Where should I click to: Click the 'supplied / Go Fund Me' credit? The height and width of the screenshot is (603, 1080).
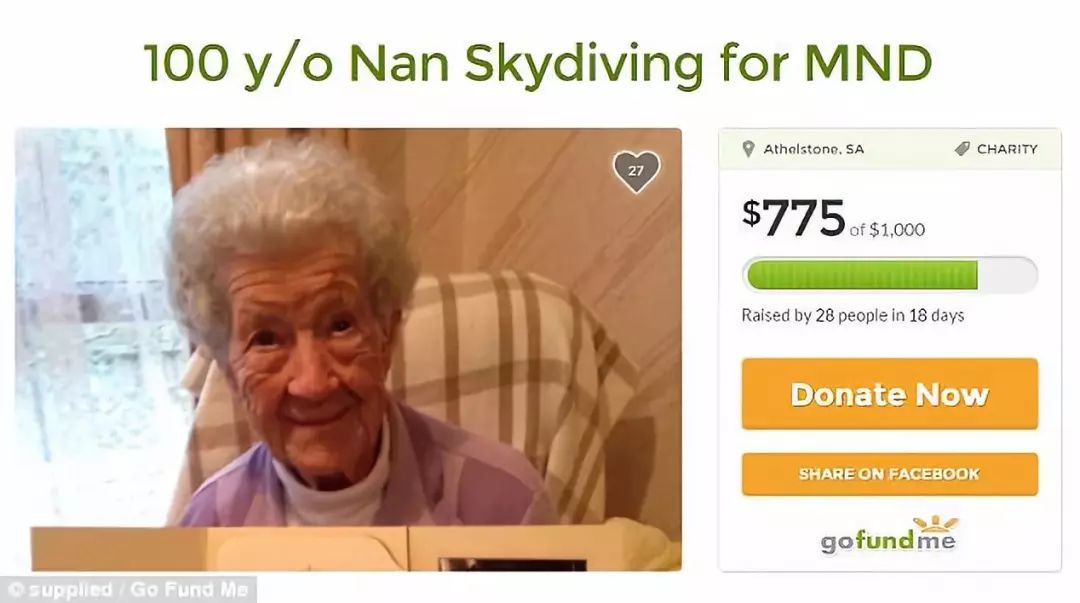[129, 590]
